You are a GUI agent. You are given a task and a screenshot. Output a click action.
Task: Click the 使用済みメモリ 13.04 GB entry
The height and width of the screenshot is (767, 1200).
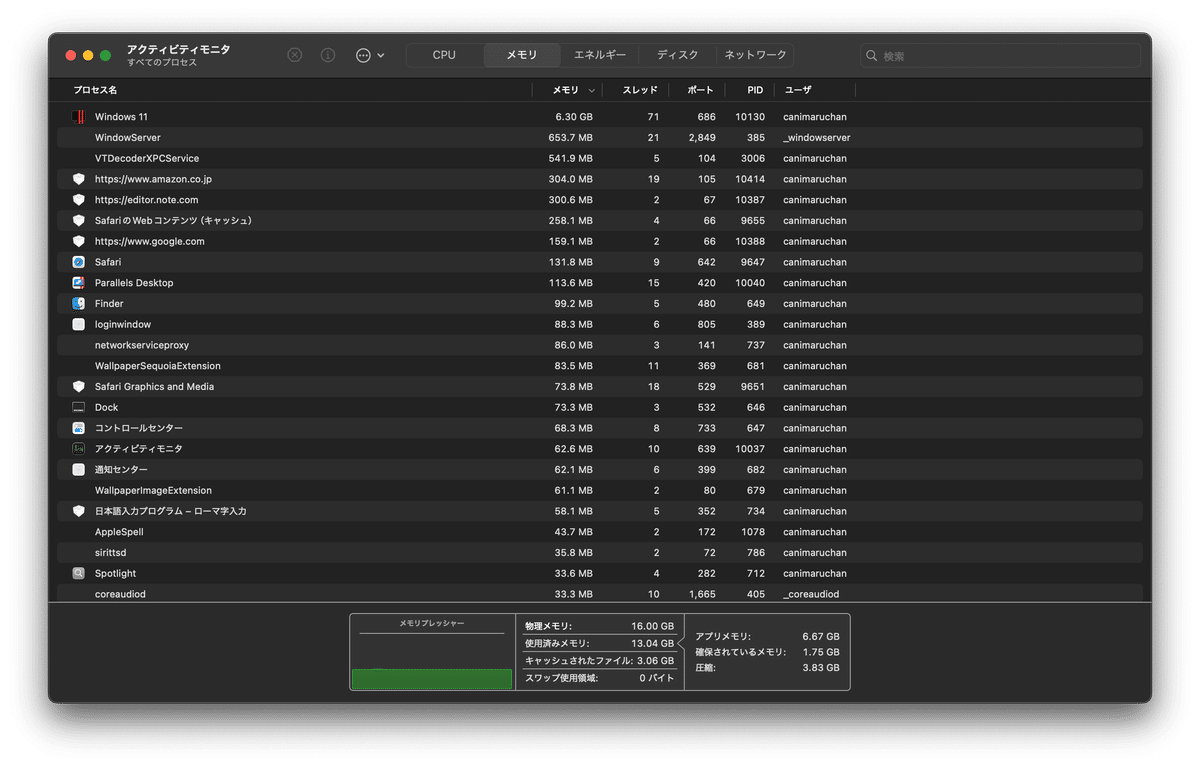point(599,643)
